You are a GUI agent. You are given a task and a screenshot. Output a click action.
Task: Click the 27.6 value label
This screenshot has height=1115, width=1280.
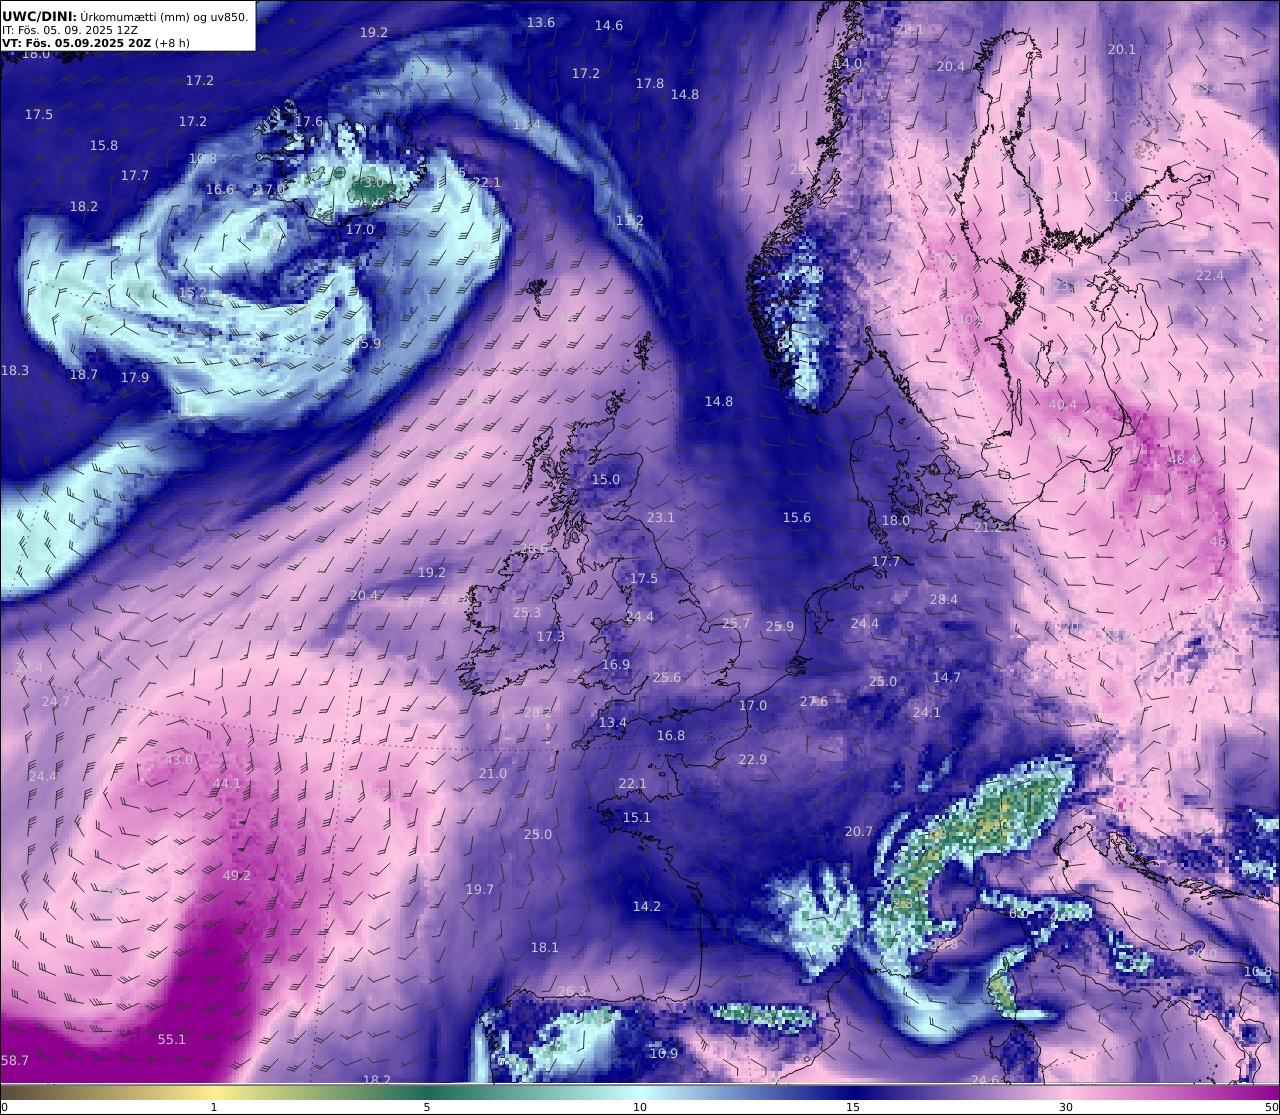click(814, 701)
